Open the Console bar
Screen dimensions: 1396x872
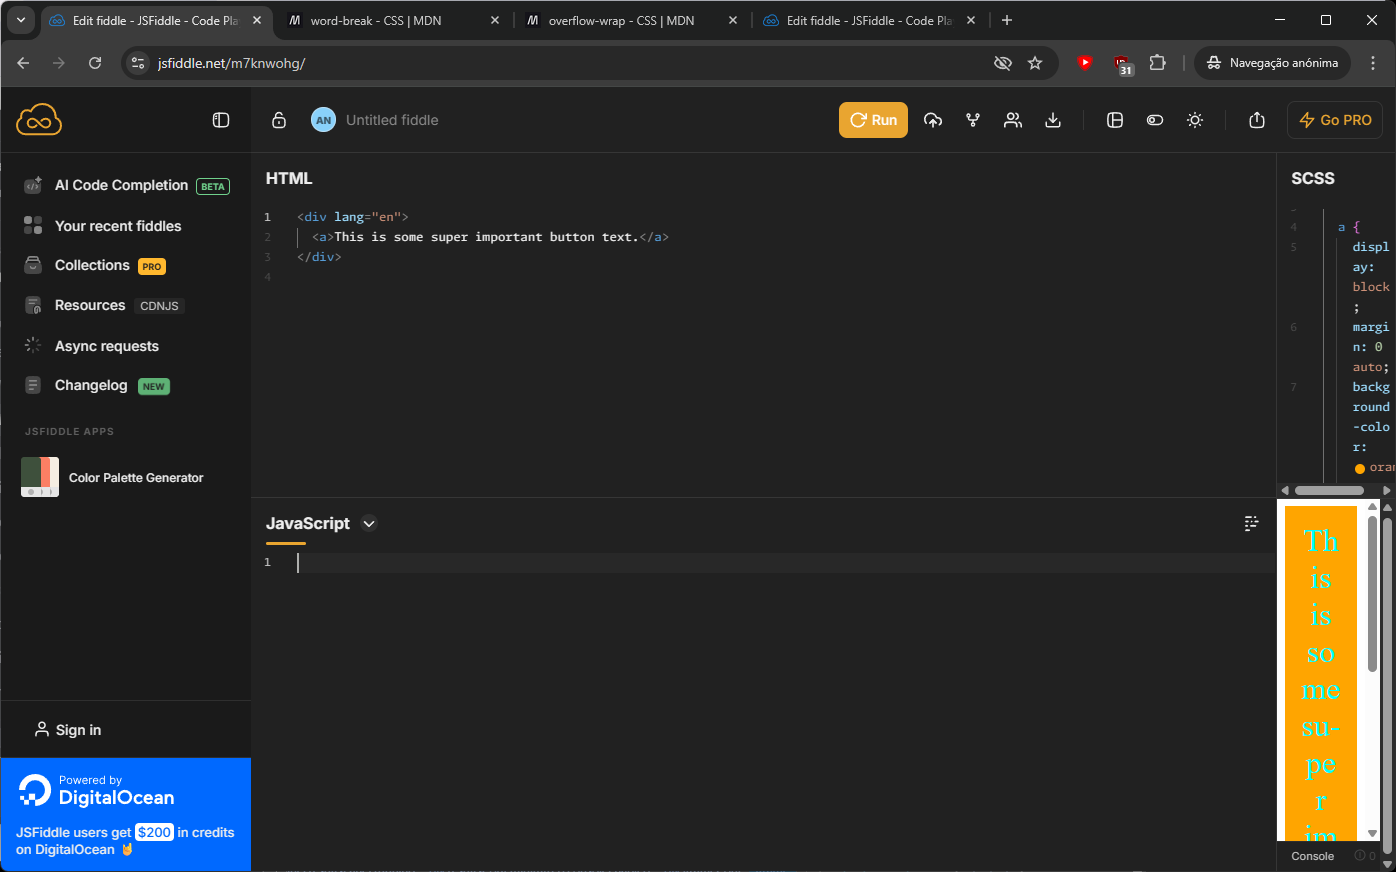coord(1312,856)
